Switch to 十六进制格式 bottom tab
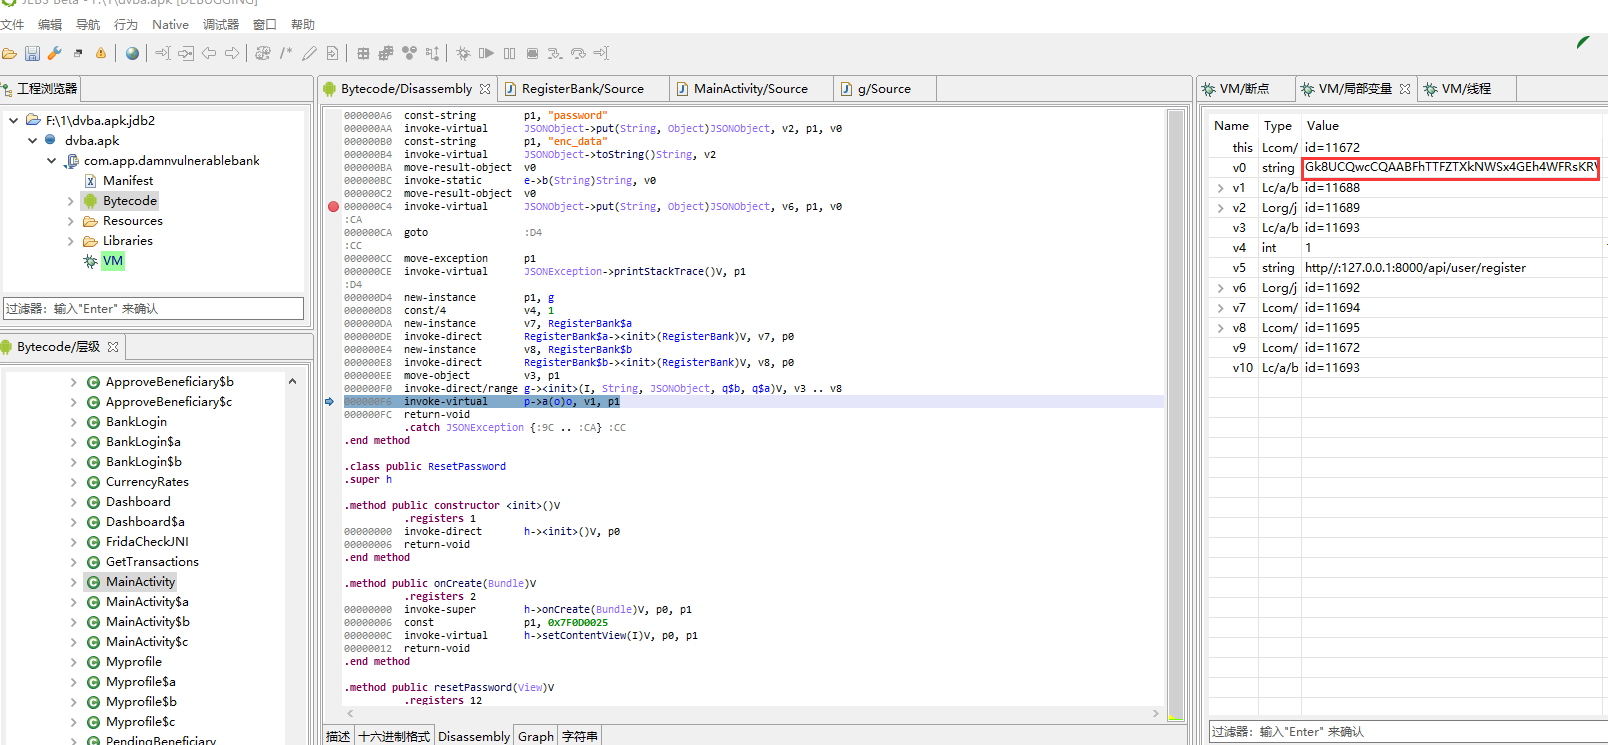1608x745 pixels. tap(394, 736)
